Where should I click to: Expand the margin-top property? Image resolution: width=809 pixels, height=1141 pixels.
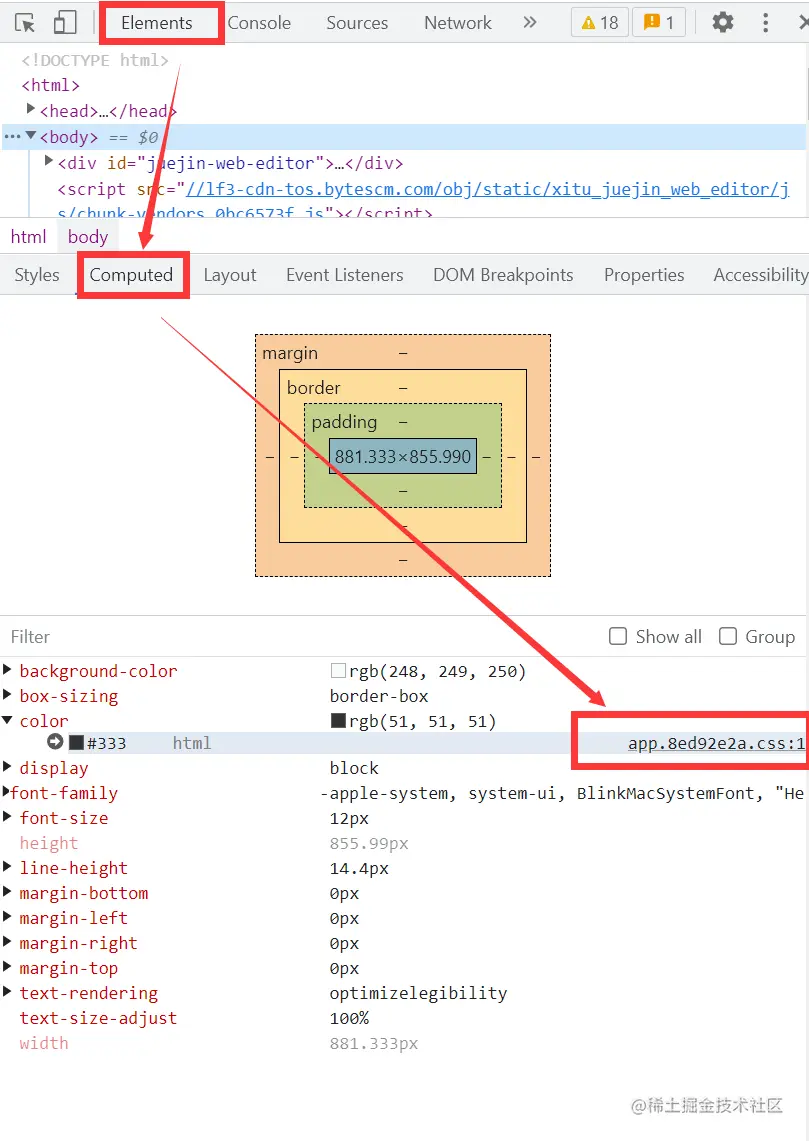[7, 966]
